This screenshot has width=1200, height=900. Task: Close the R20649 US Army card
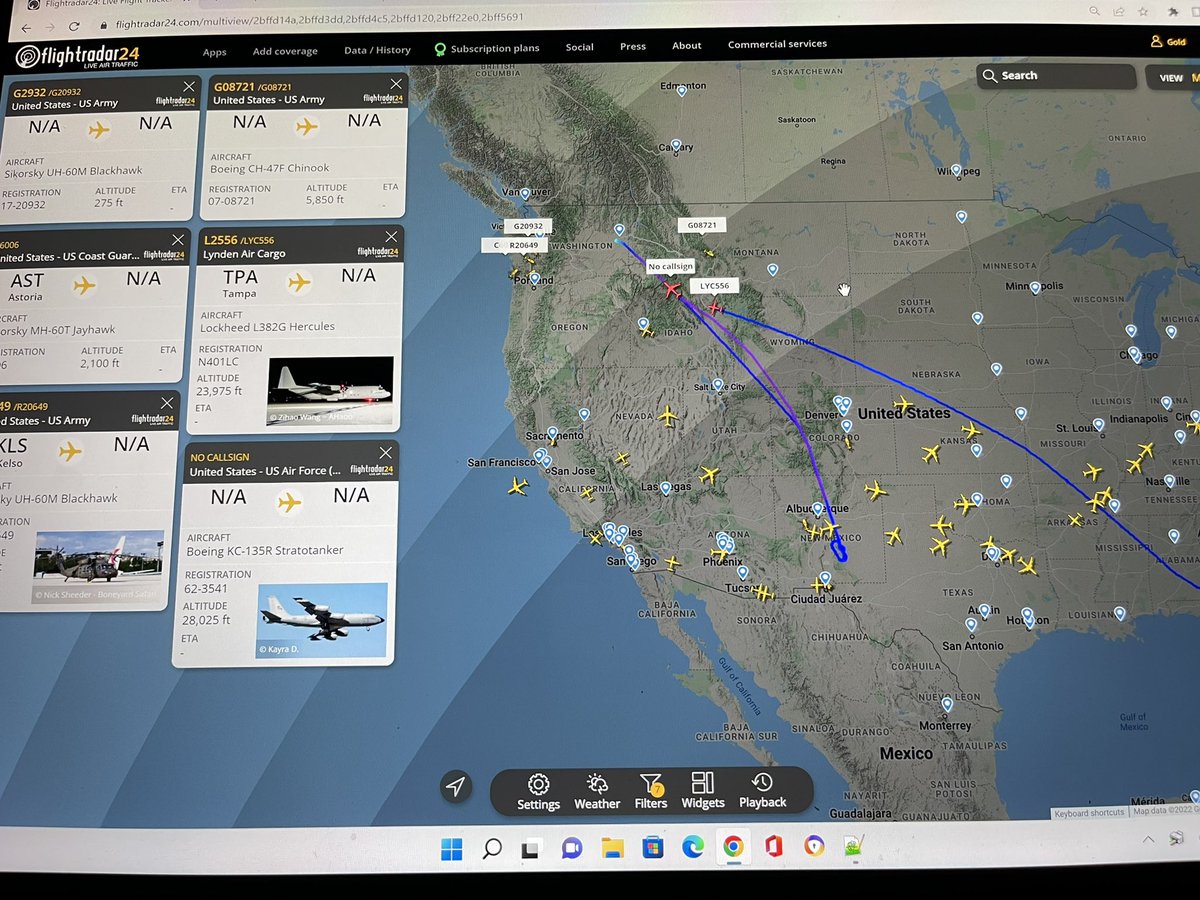click(167, 402)
